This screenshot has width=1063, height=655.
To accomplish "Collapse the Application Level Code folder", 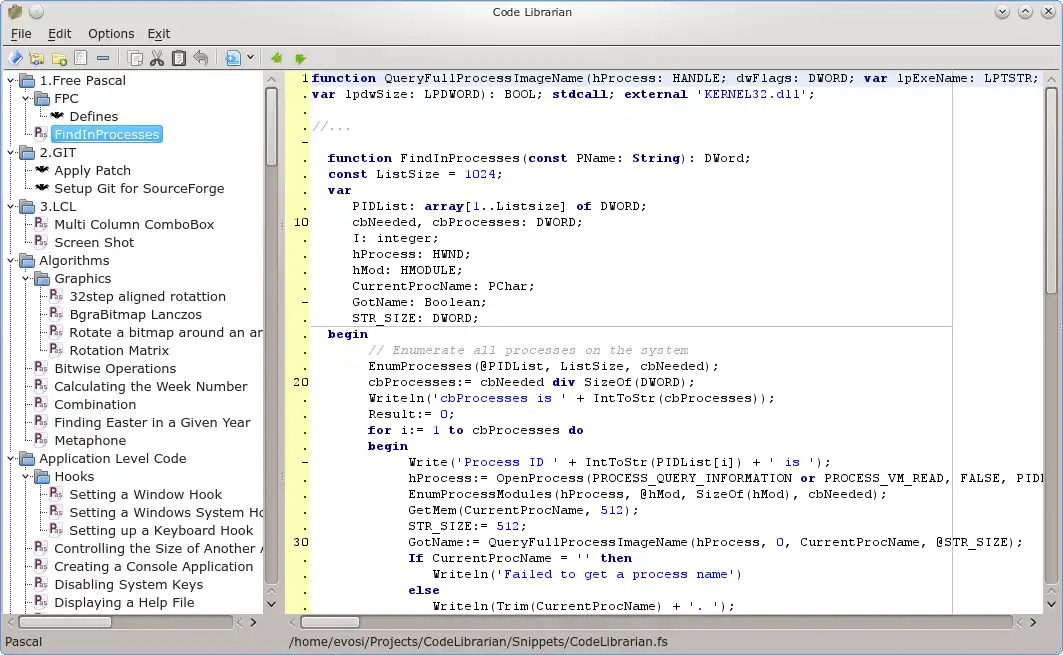I will coord(11,458).
